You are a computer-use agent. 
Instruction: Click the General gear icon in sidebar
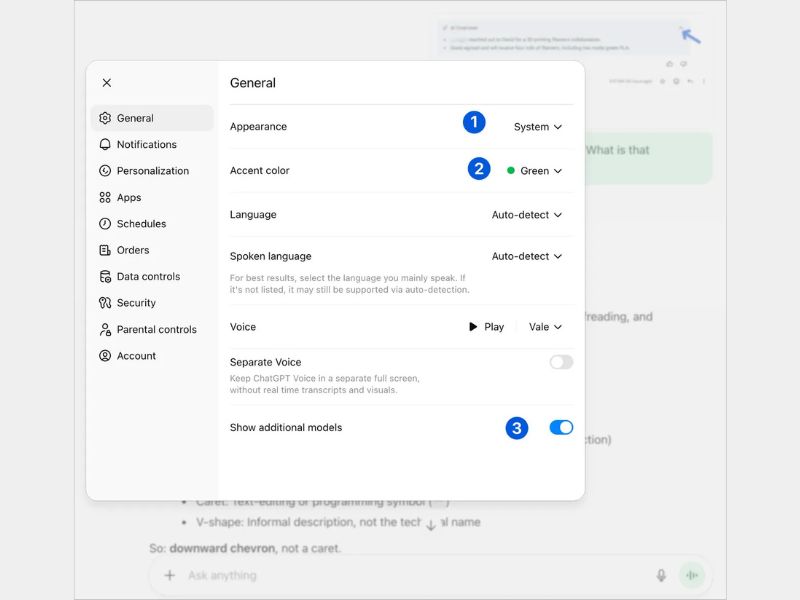pyautogui.click(x=105, y=118)
